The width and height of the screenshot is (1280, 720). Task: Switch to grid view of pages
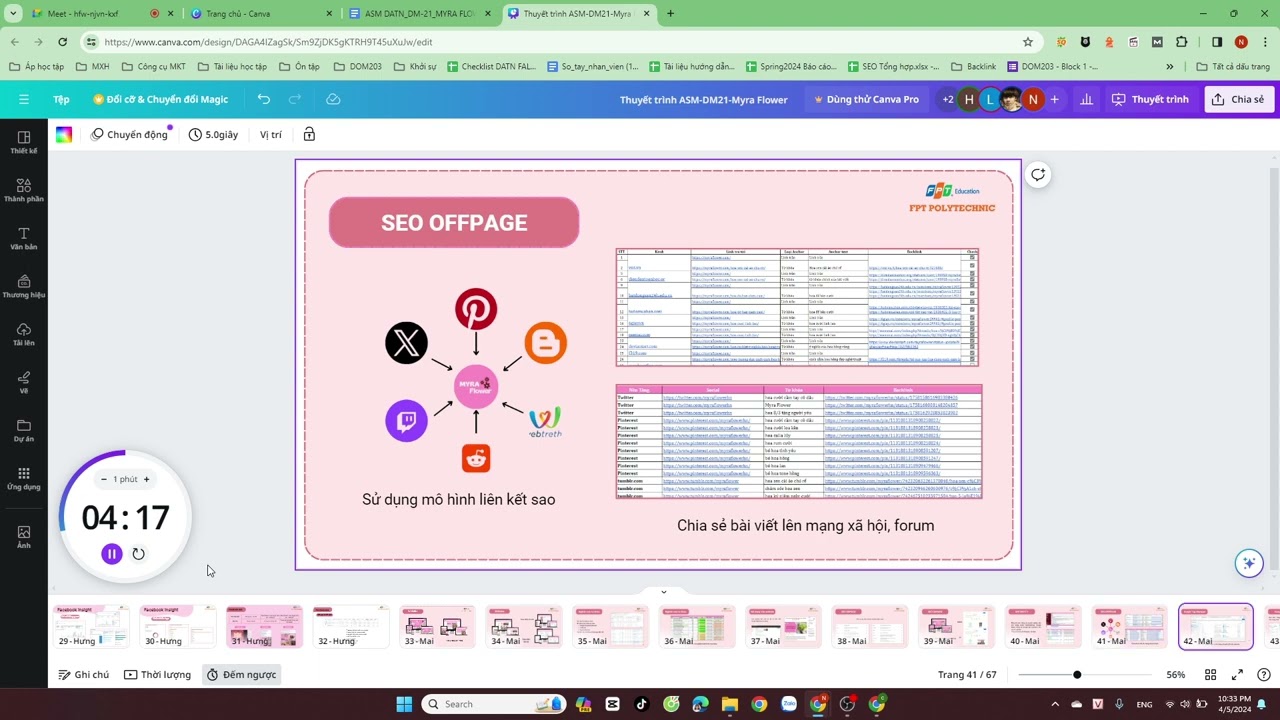point(1210,675)
